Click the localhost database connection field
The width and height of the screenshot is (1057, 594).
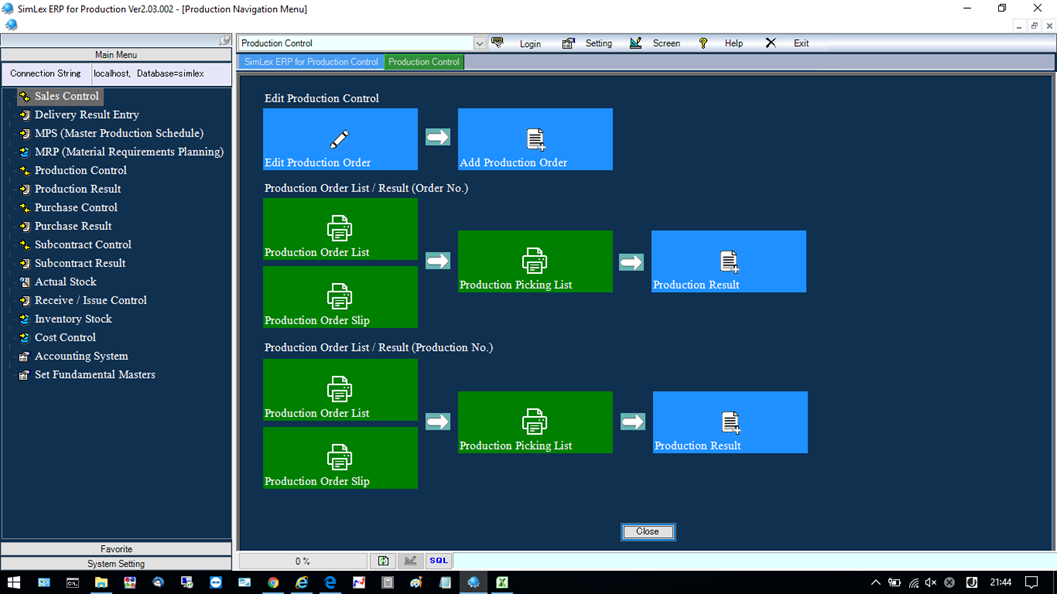point(160,73)
